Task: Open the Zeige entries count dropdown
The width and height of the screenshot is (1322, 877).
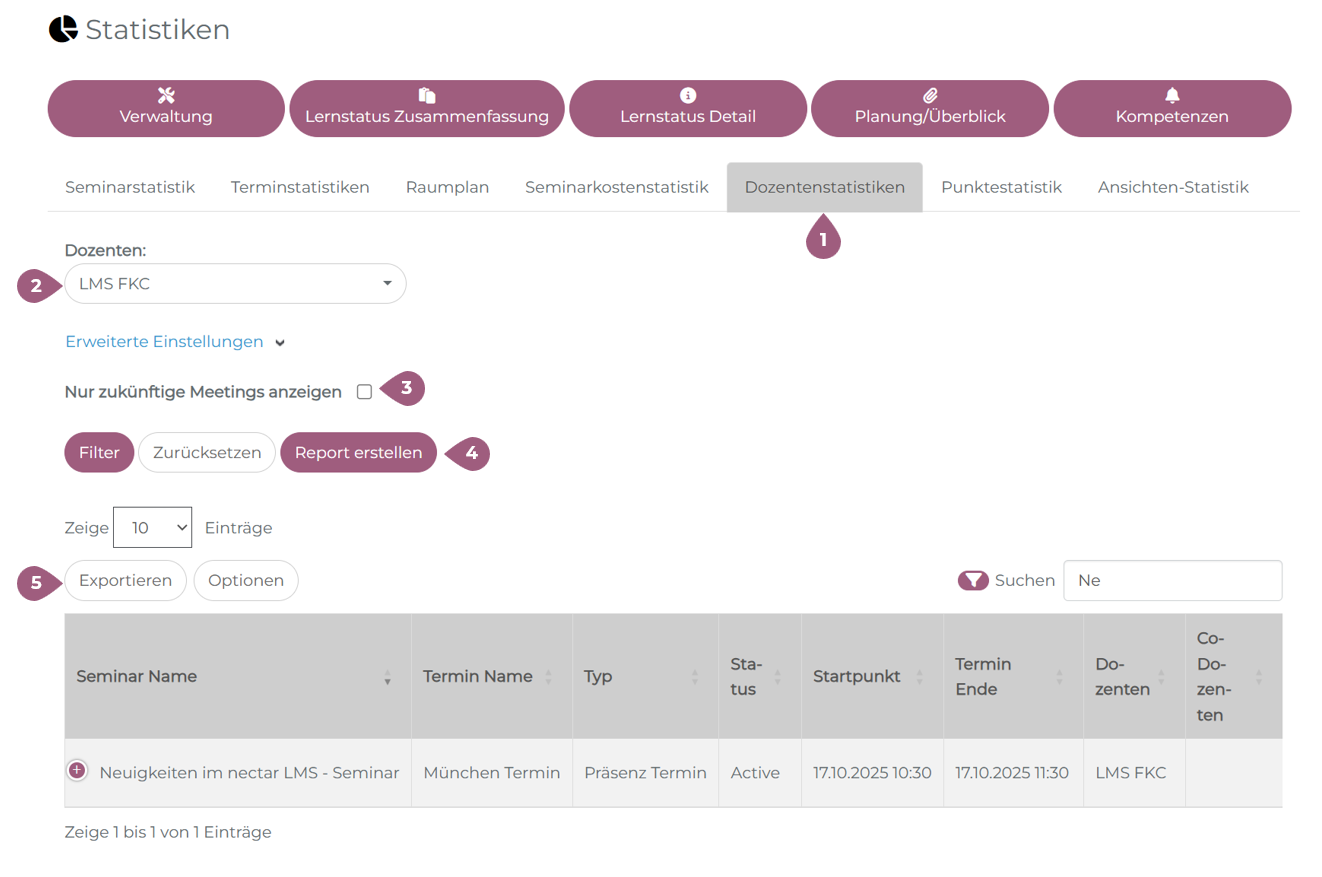Action: click(x=152, y=527)
